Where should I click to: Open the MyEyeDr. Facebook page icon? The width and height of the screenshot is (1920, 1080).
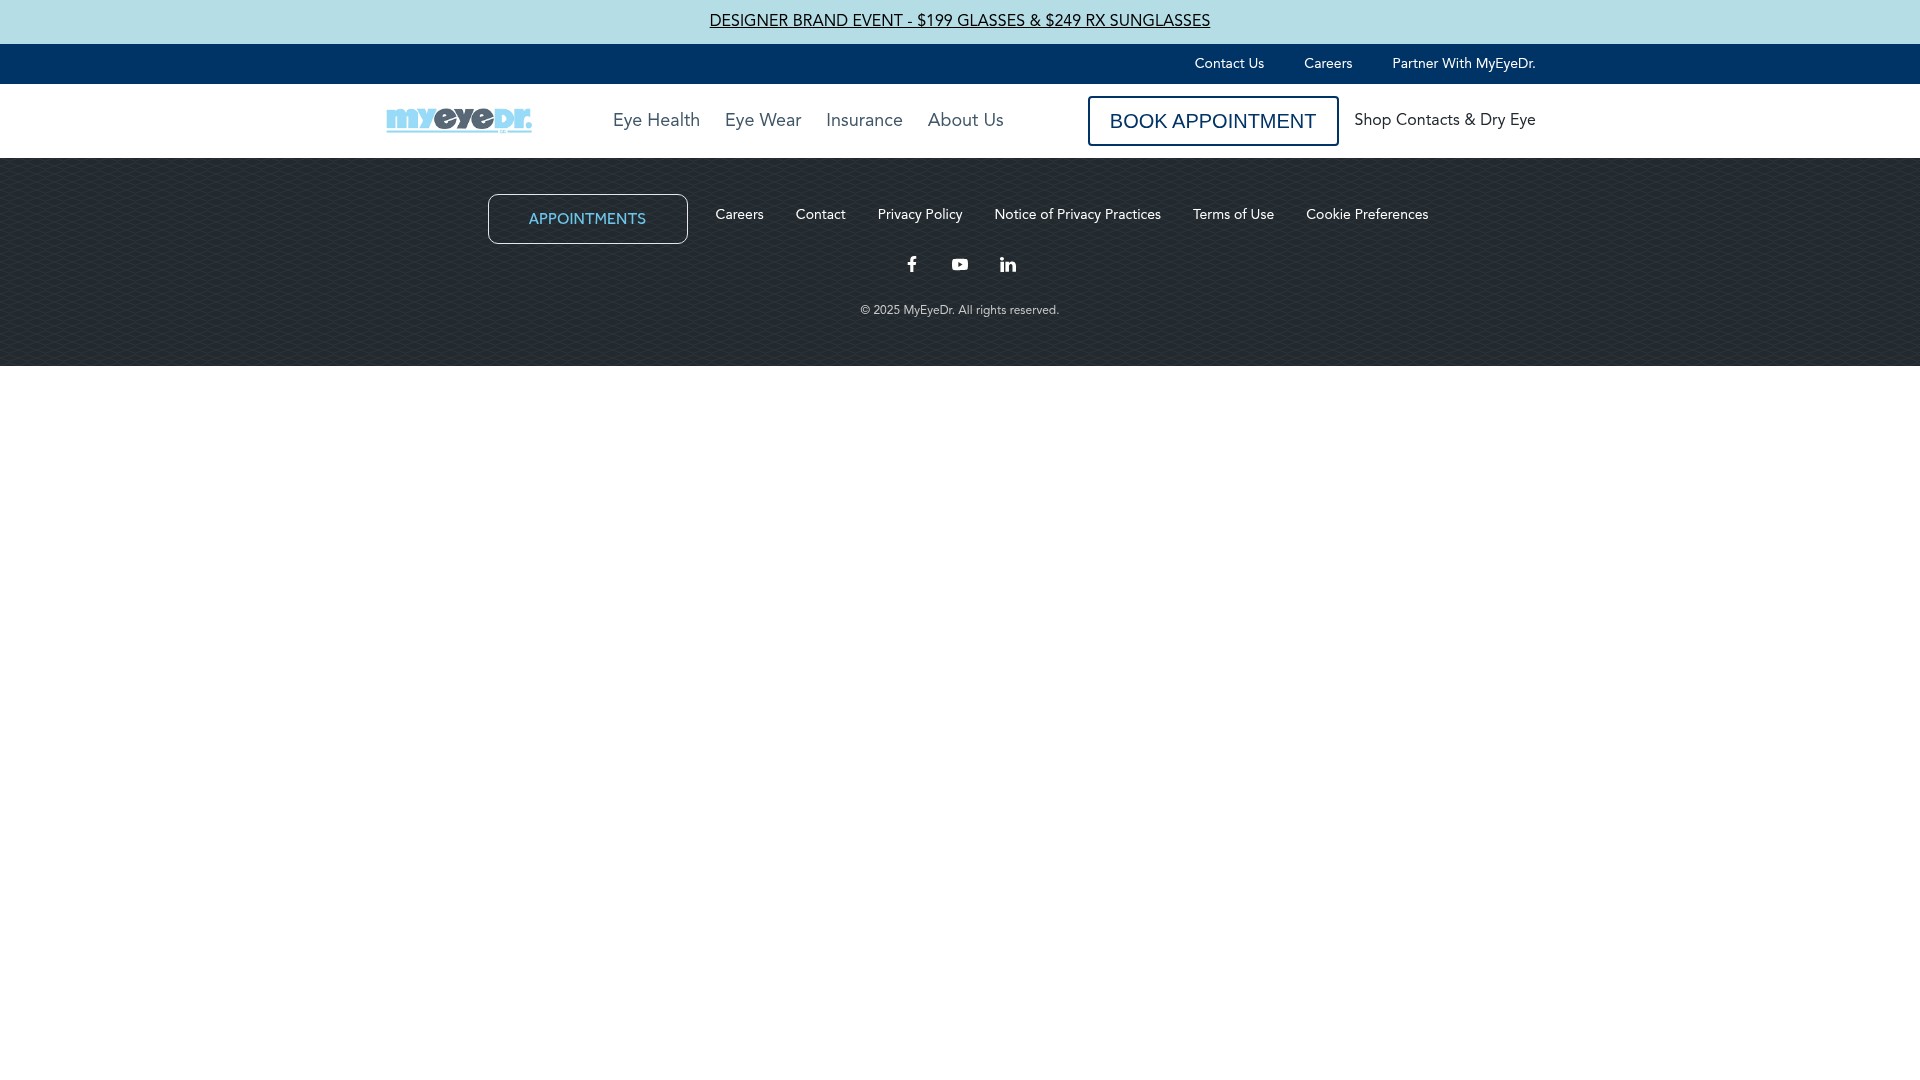912,264
